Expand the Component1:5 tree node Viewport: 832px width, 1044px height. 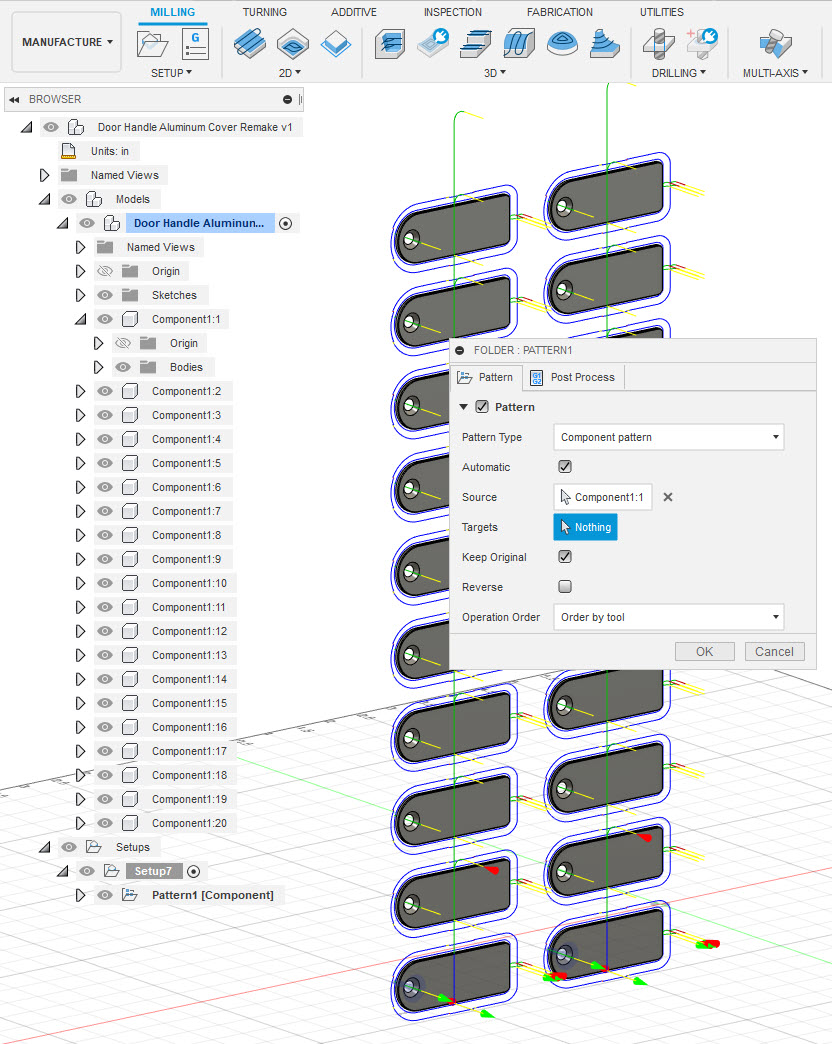pos(81,463)
